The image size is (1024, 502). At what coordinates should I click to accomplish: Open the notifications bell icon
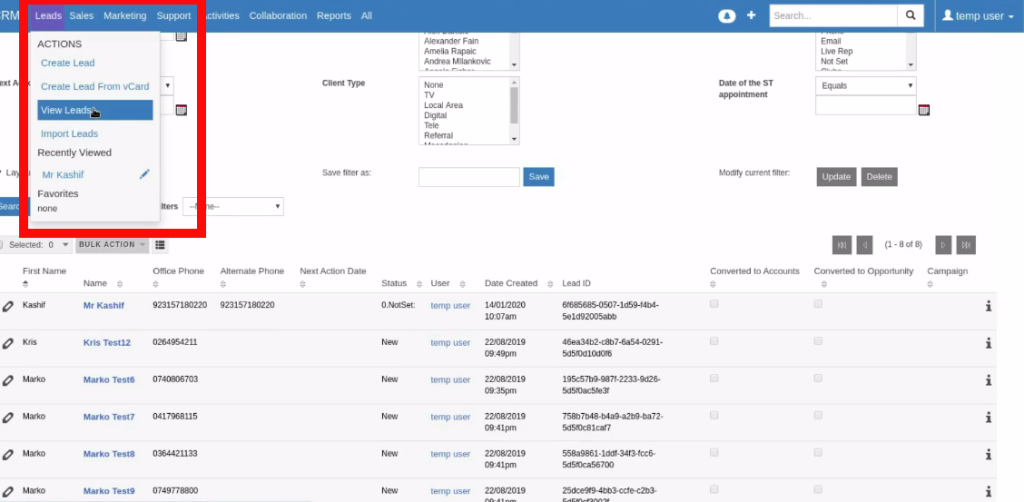coord(727,16)
